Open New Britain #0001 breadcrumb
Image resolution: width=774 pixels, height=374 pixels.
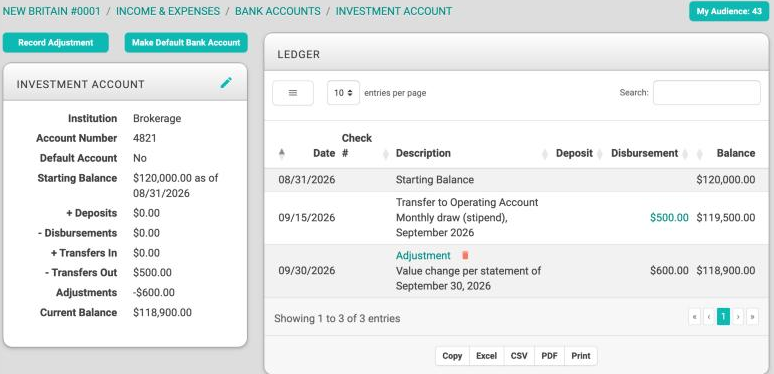[52, 11]
